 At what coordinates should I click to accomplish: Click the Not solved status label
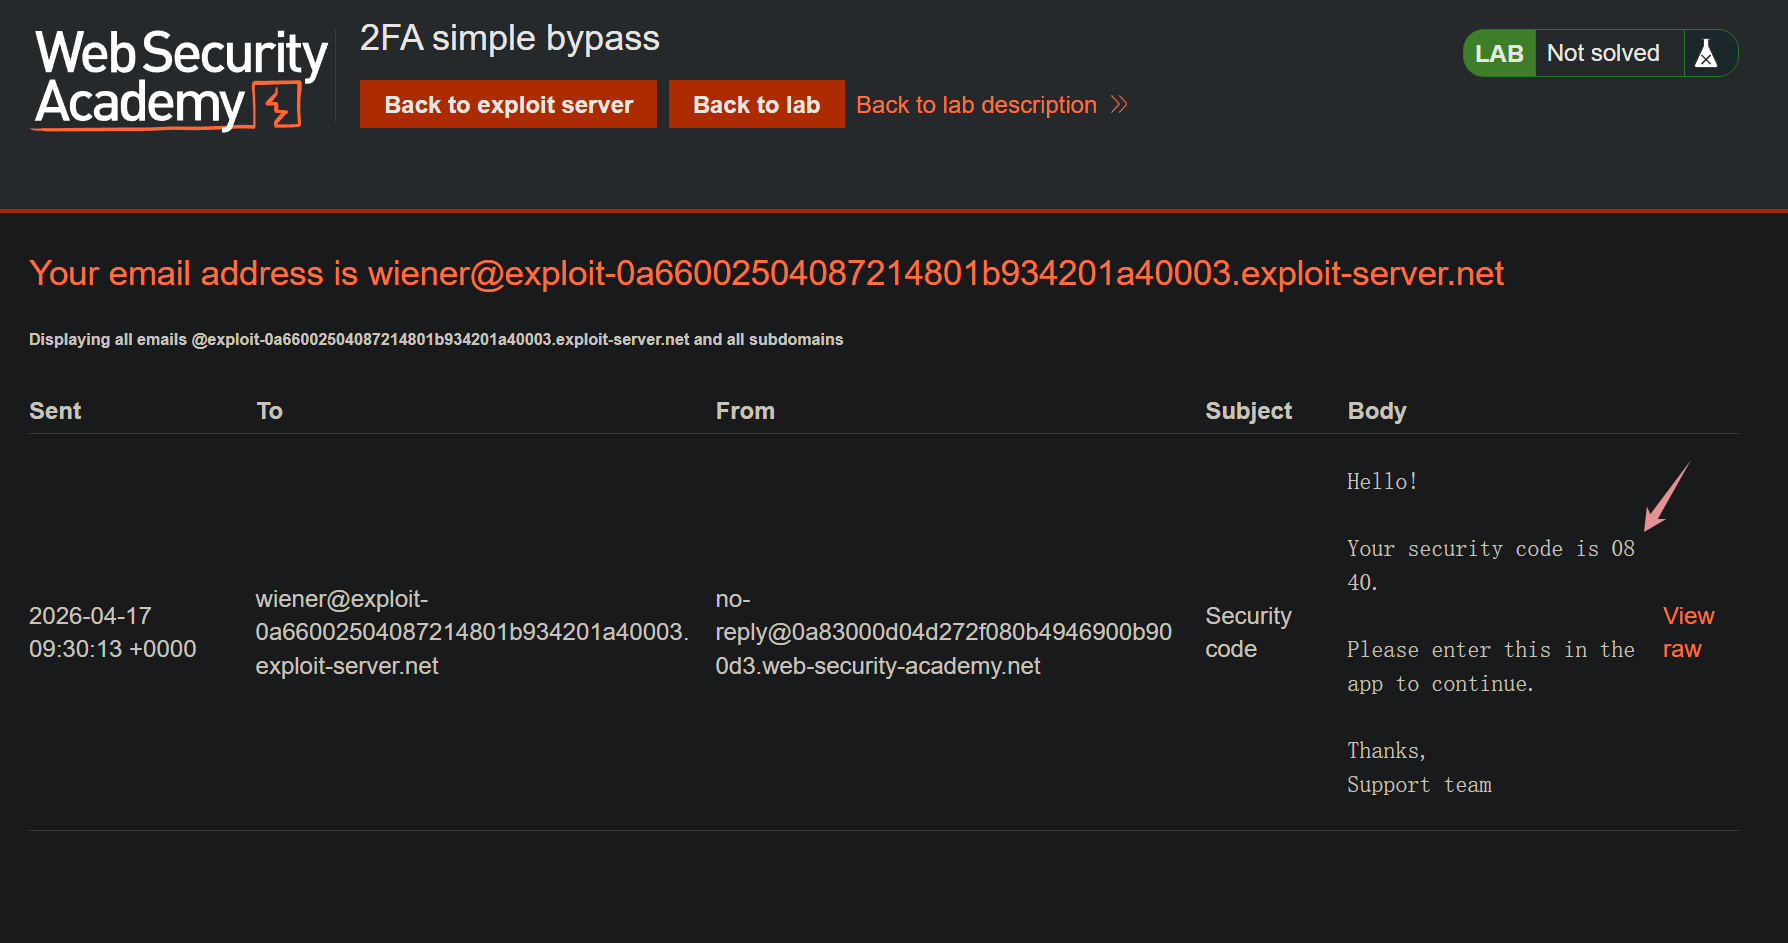[1603, 53]
